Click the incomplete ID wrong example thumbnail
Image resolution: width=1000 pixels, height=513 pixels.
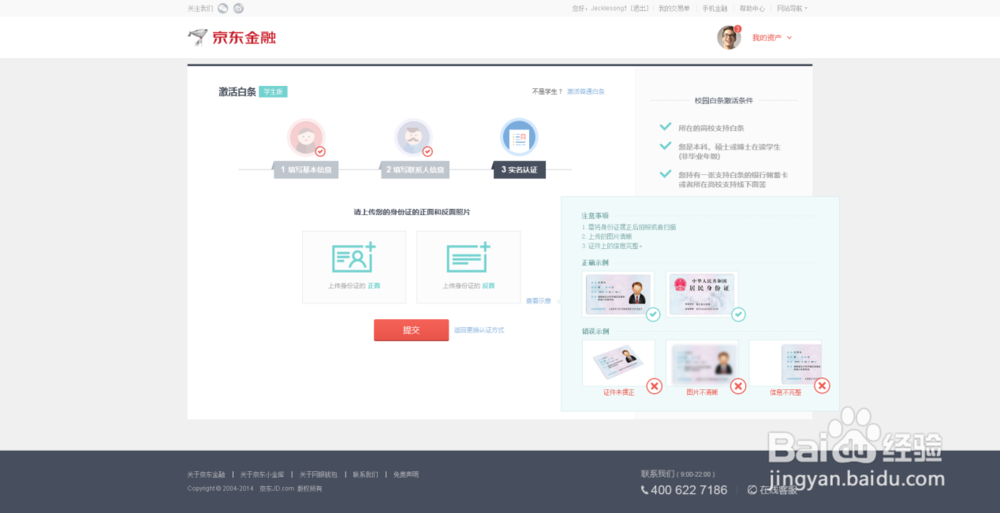(785, 362)
